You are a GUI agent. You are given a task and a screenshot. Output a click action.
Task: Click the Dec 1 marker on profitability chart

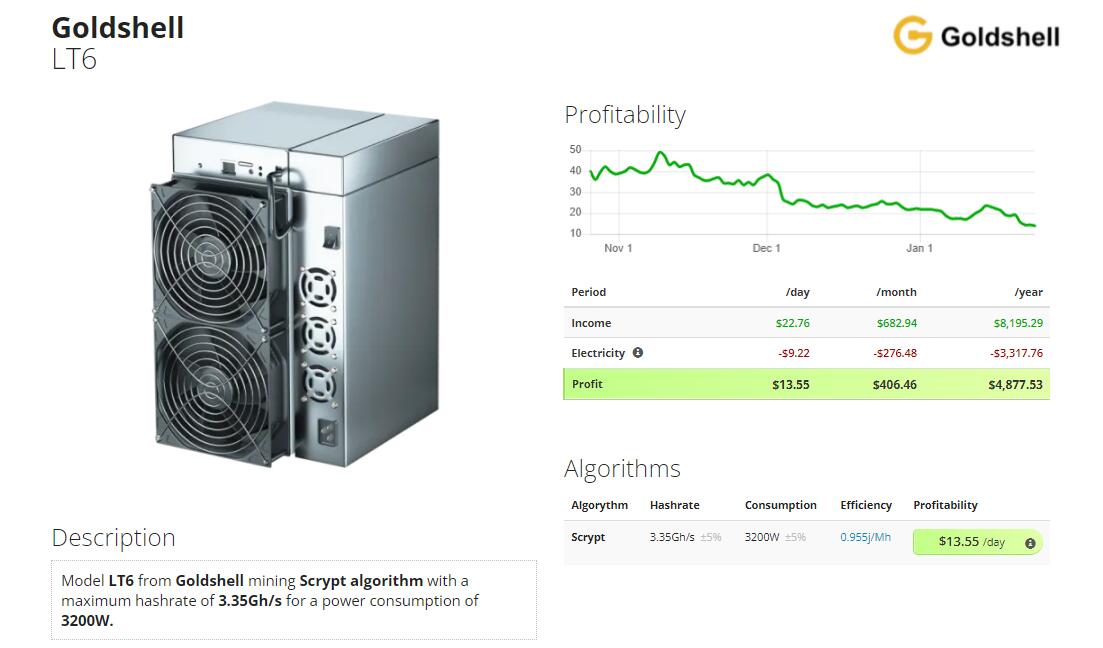pos(766,248)
